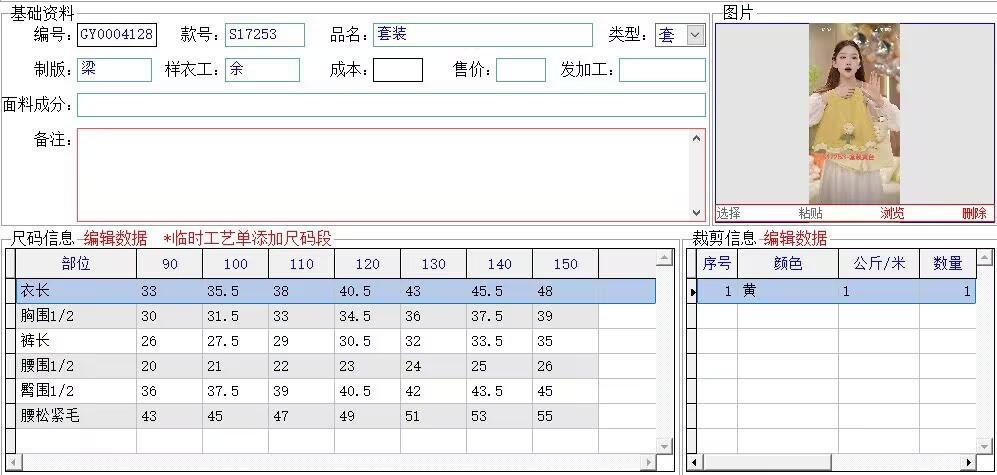Image resolution: width=997 pixels, height=475 pixels.
Task: Click 浏览 under the picture
Action: click(892, 213)
